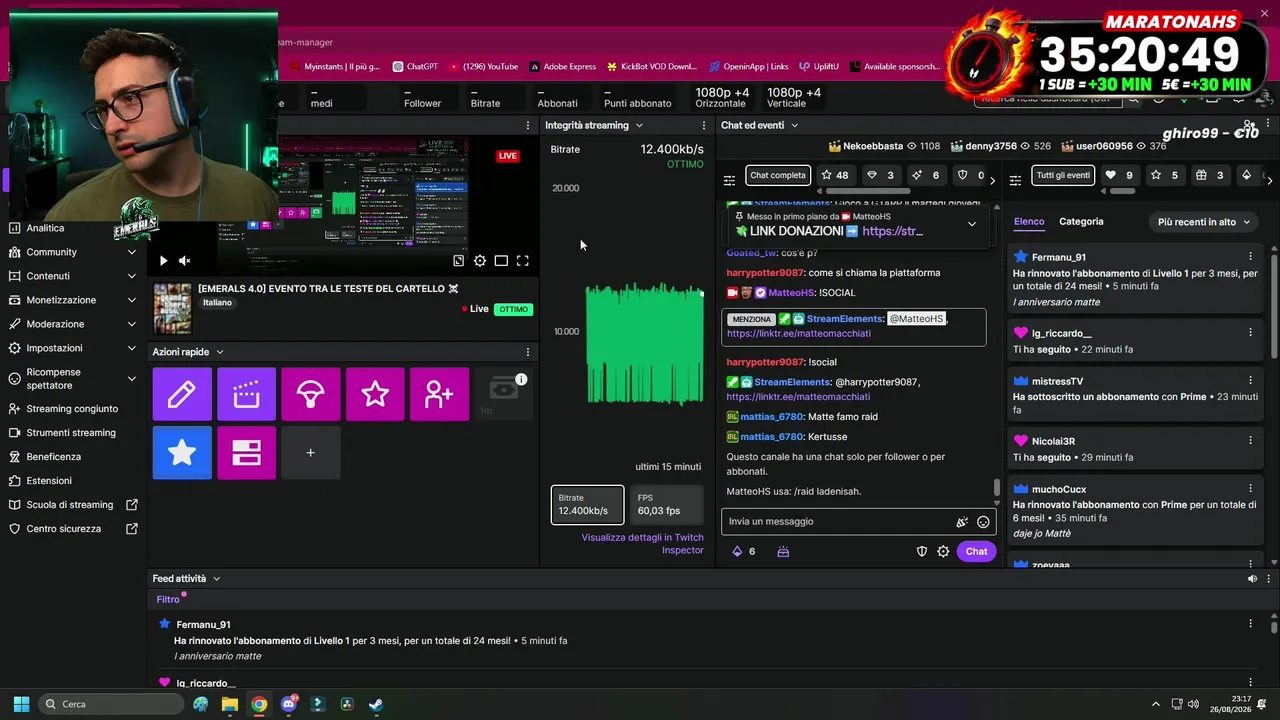The width and height of the screenshot is (1280, 720).
Task: Switch to the Elenco events tab
Action: tap(1029, 222)
